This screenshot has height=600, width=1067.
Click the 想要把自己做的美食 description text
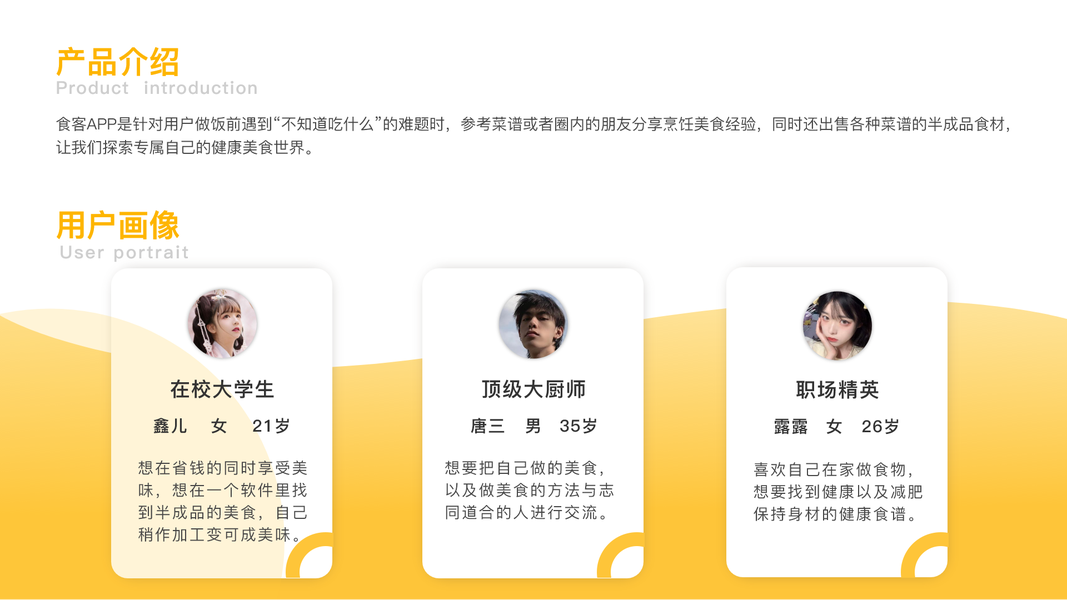529,490
